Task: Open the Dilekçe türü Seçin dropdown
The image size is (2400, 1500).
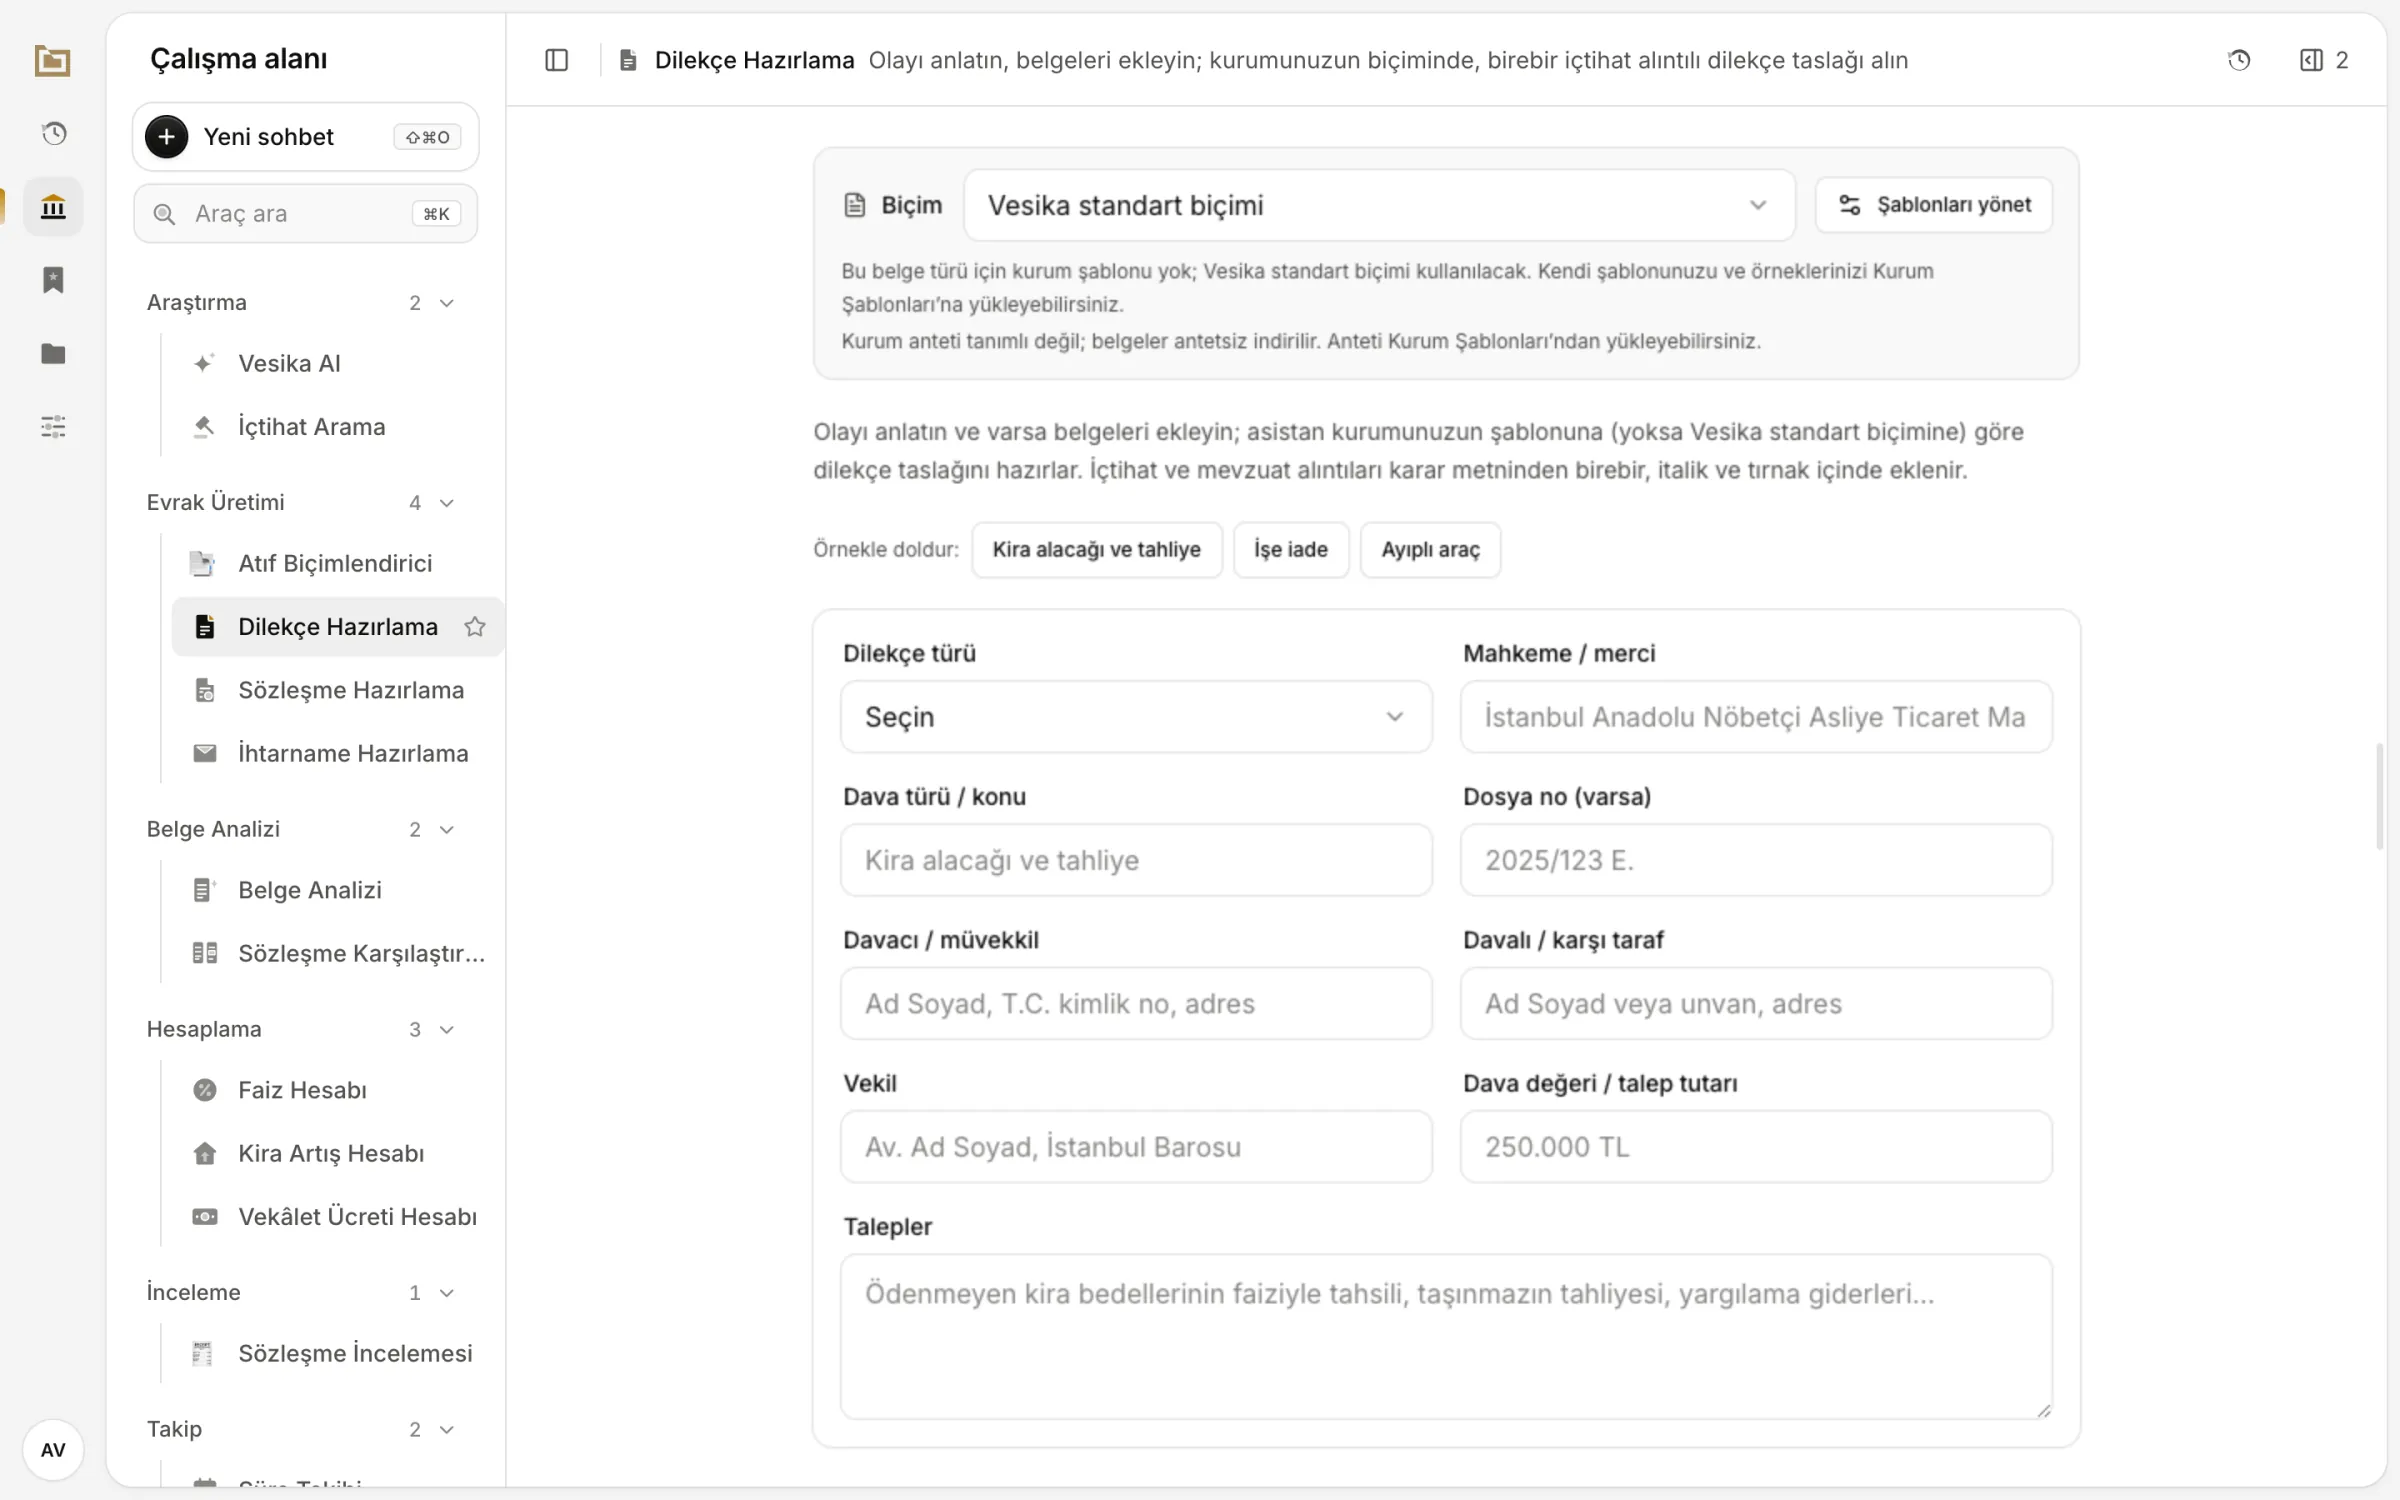Action: click(x=1136, y=717)
